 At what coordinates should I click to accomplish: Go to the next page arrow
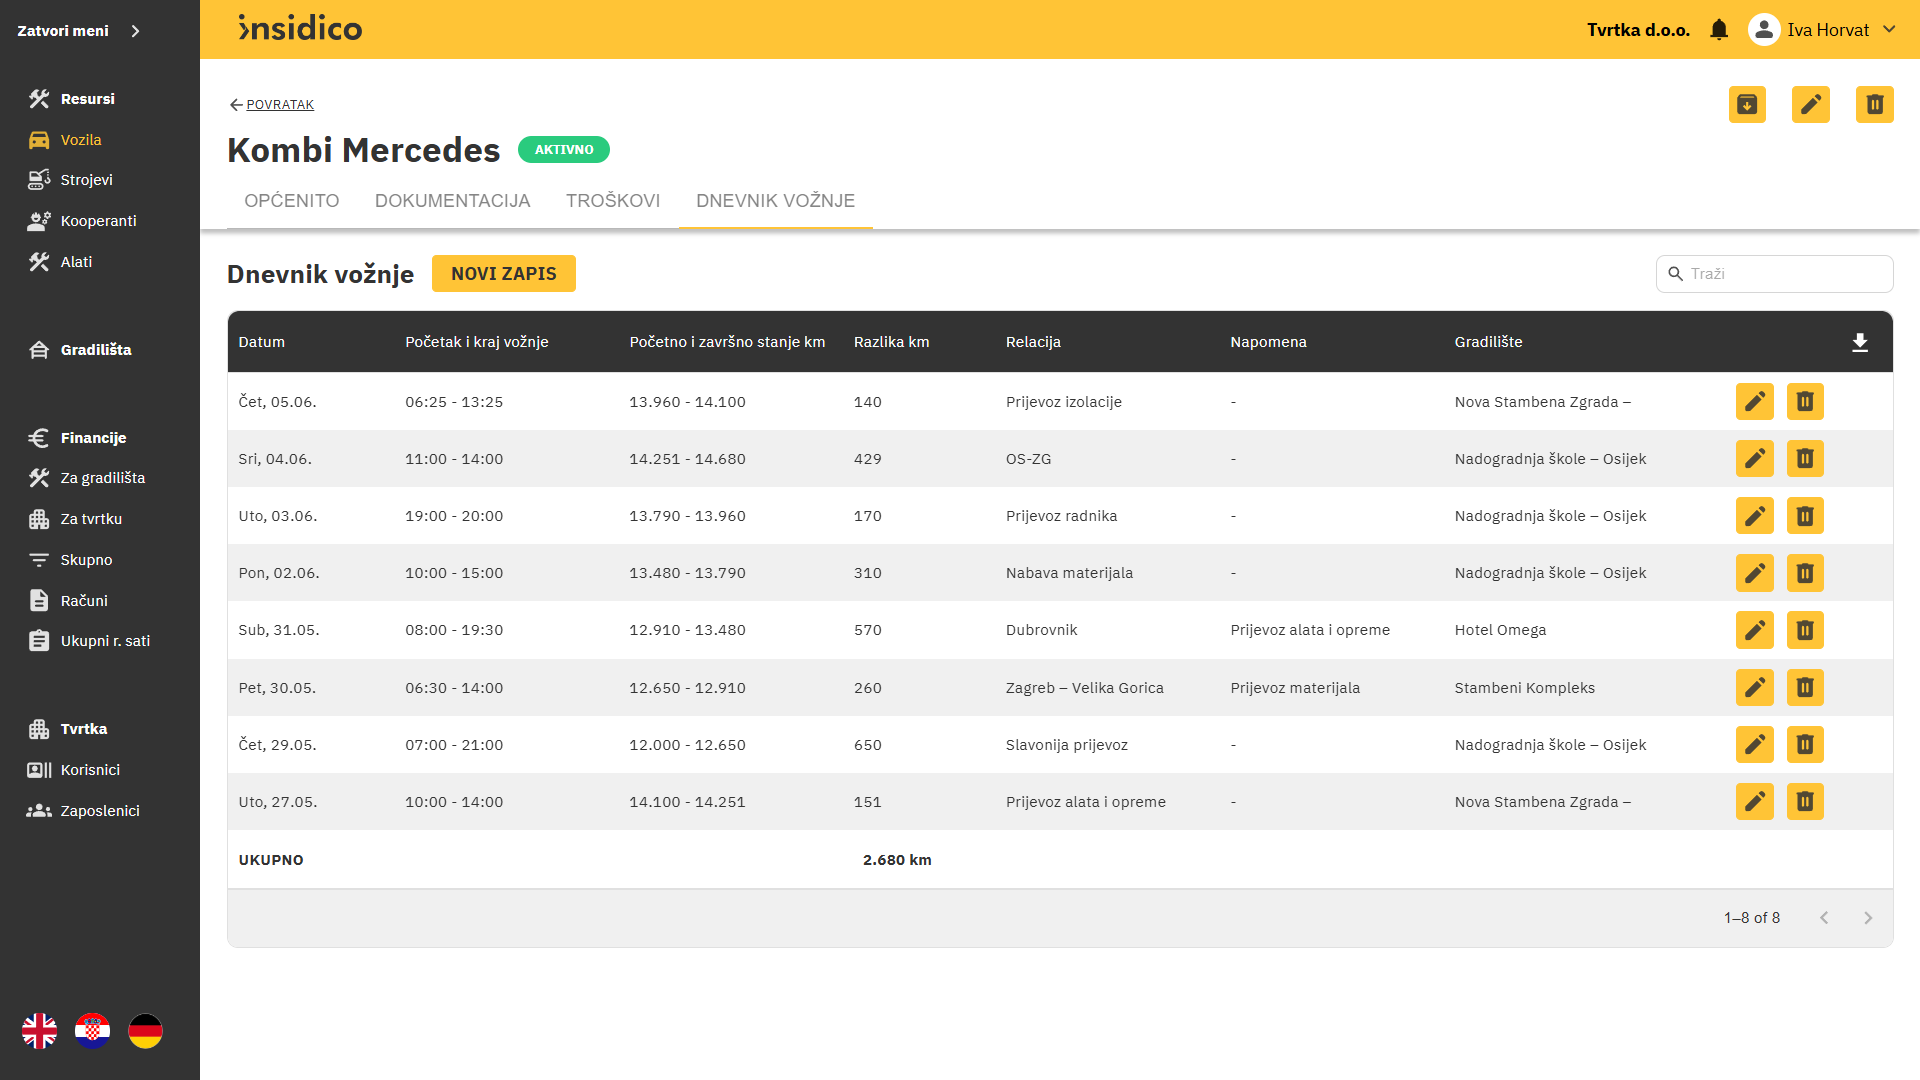click(1867, 918)
